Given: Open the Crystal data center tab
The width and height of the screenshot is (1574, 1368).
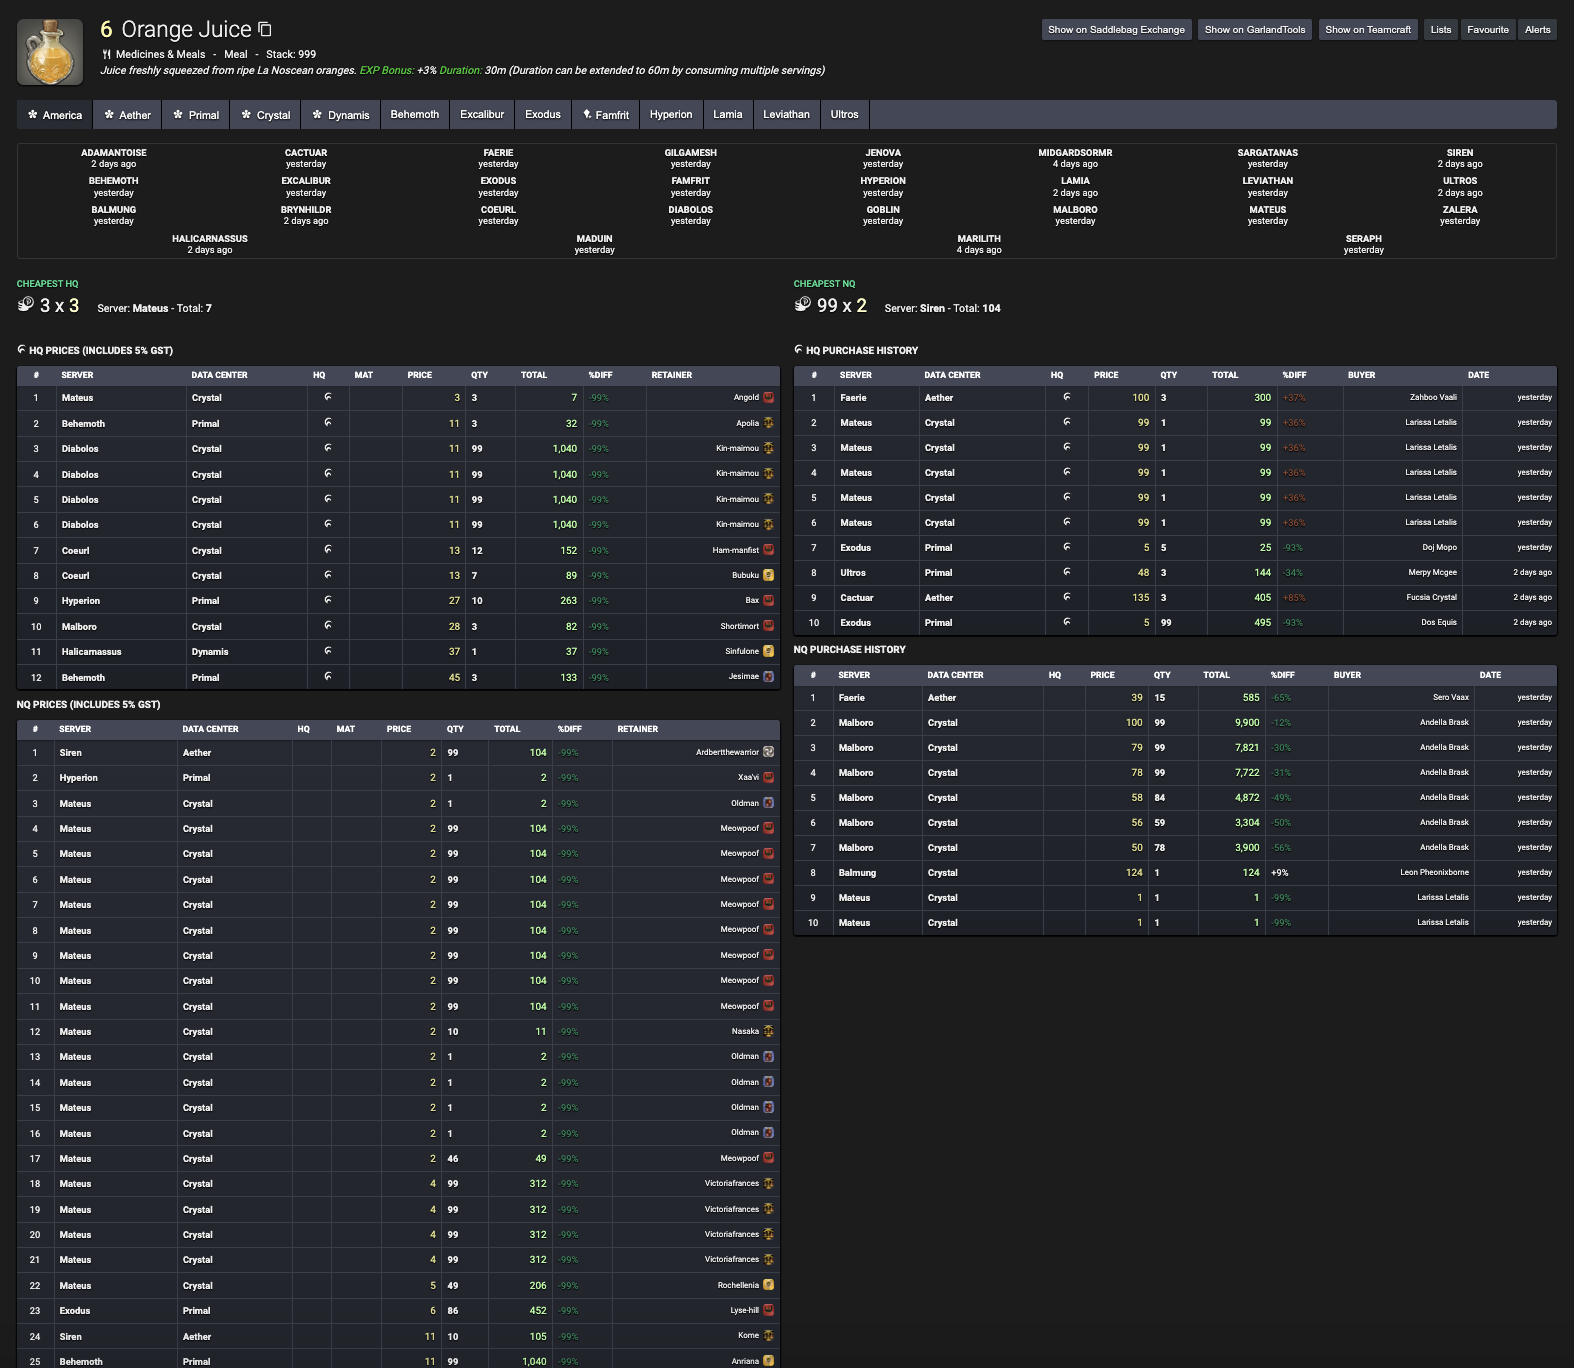Looking at the screenshot, I should [x=265, y=115].
